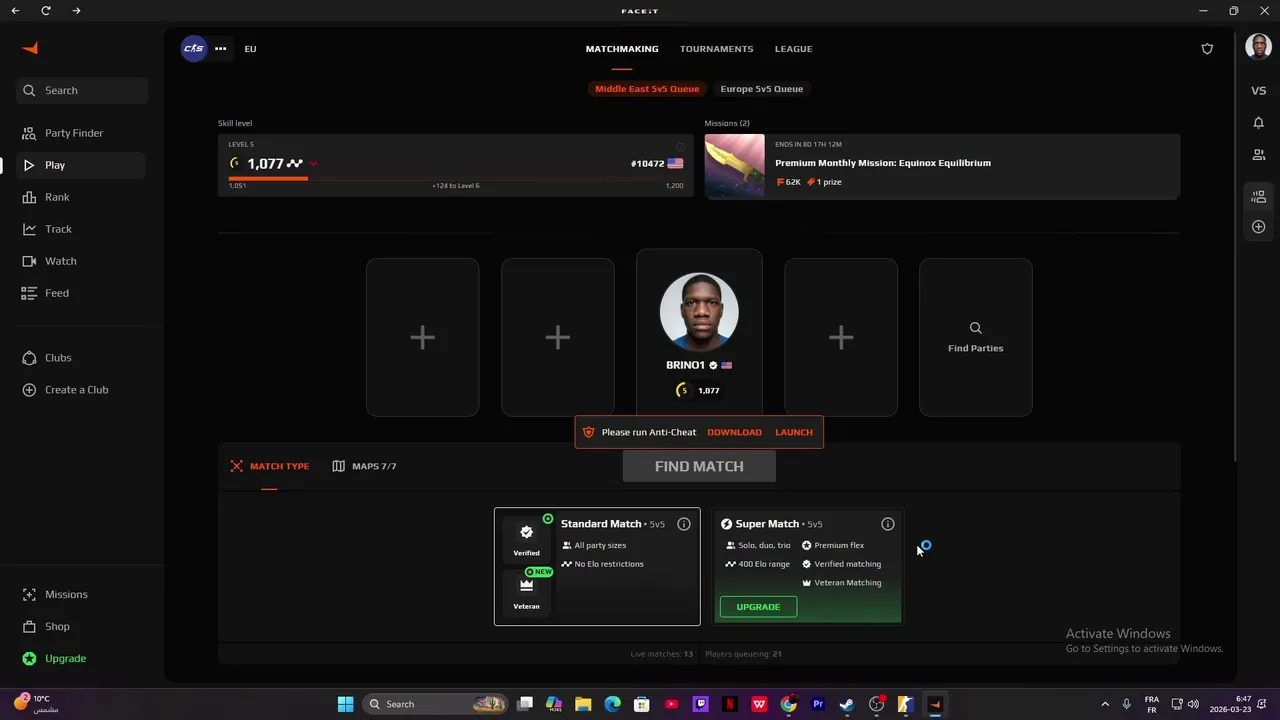Open Twitch from the taskbar
Screen dimensions: 1280x720
(701, 704)
